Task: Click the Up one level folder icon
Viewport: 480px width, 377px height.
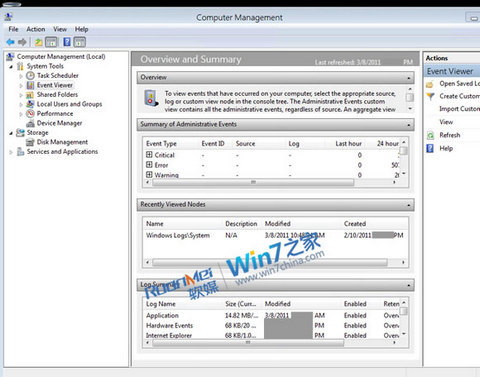Action: click(x=39, y=42)
